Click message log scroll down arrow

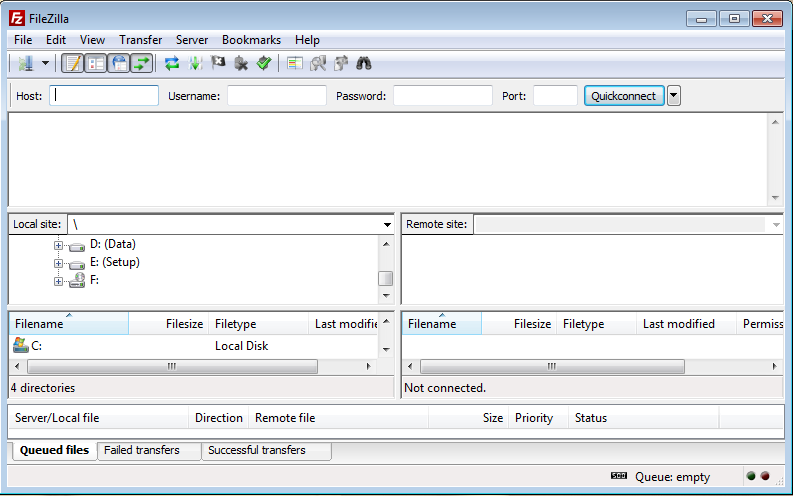(x=775, y=198)
